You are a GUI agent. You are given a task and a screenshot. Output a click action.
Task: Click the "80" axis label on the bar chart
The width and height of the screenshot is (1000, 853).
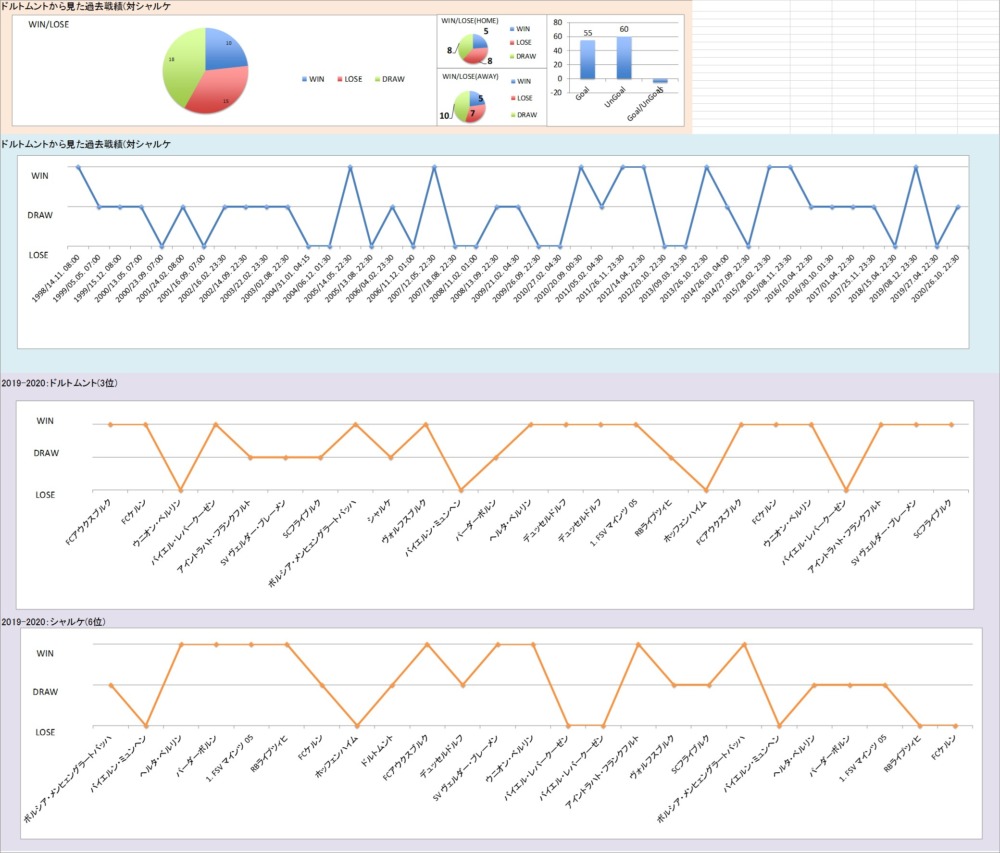557,22
